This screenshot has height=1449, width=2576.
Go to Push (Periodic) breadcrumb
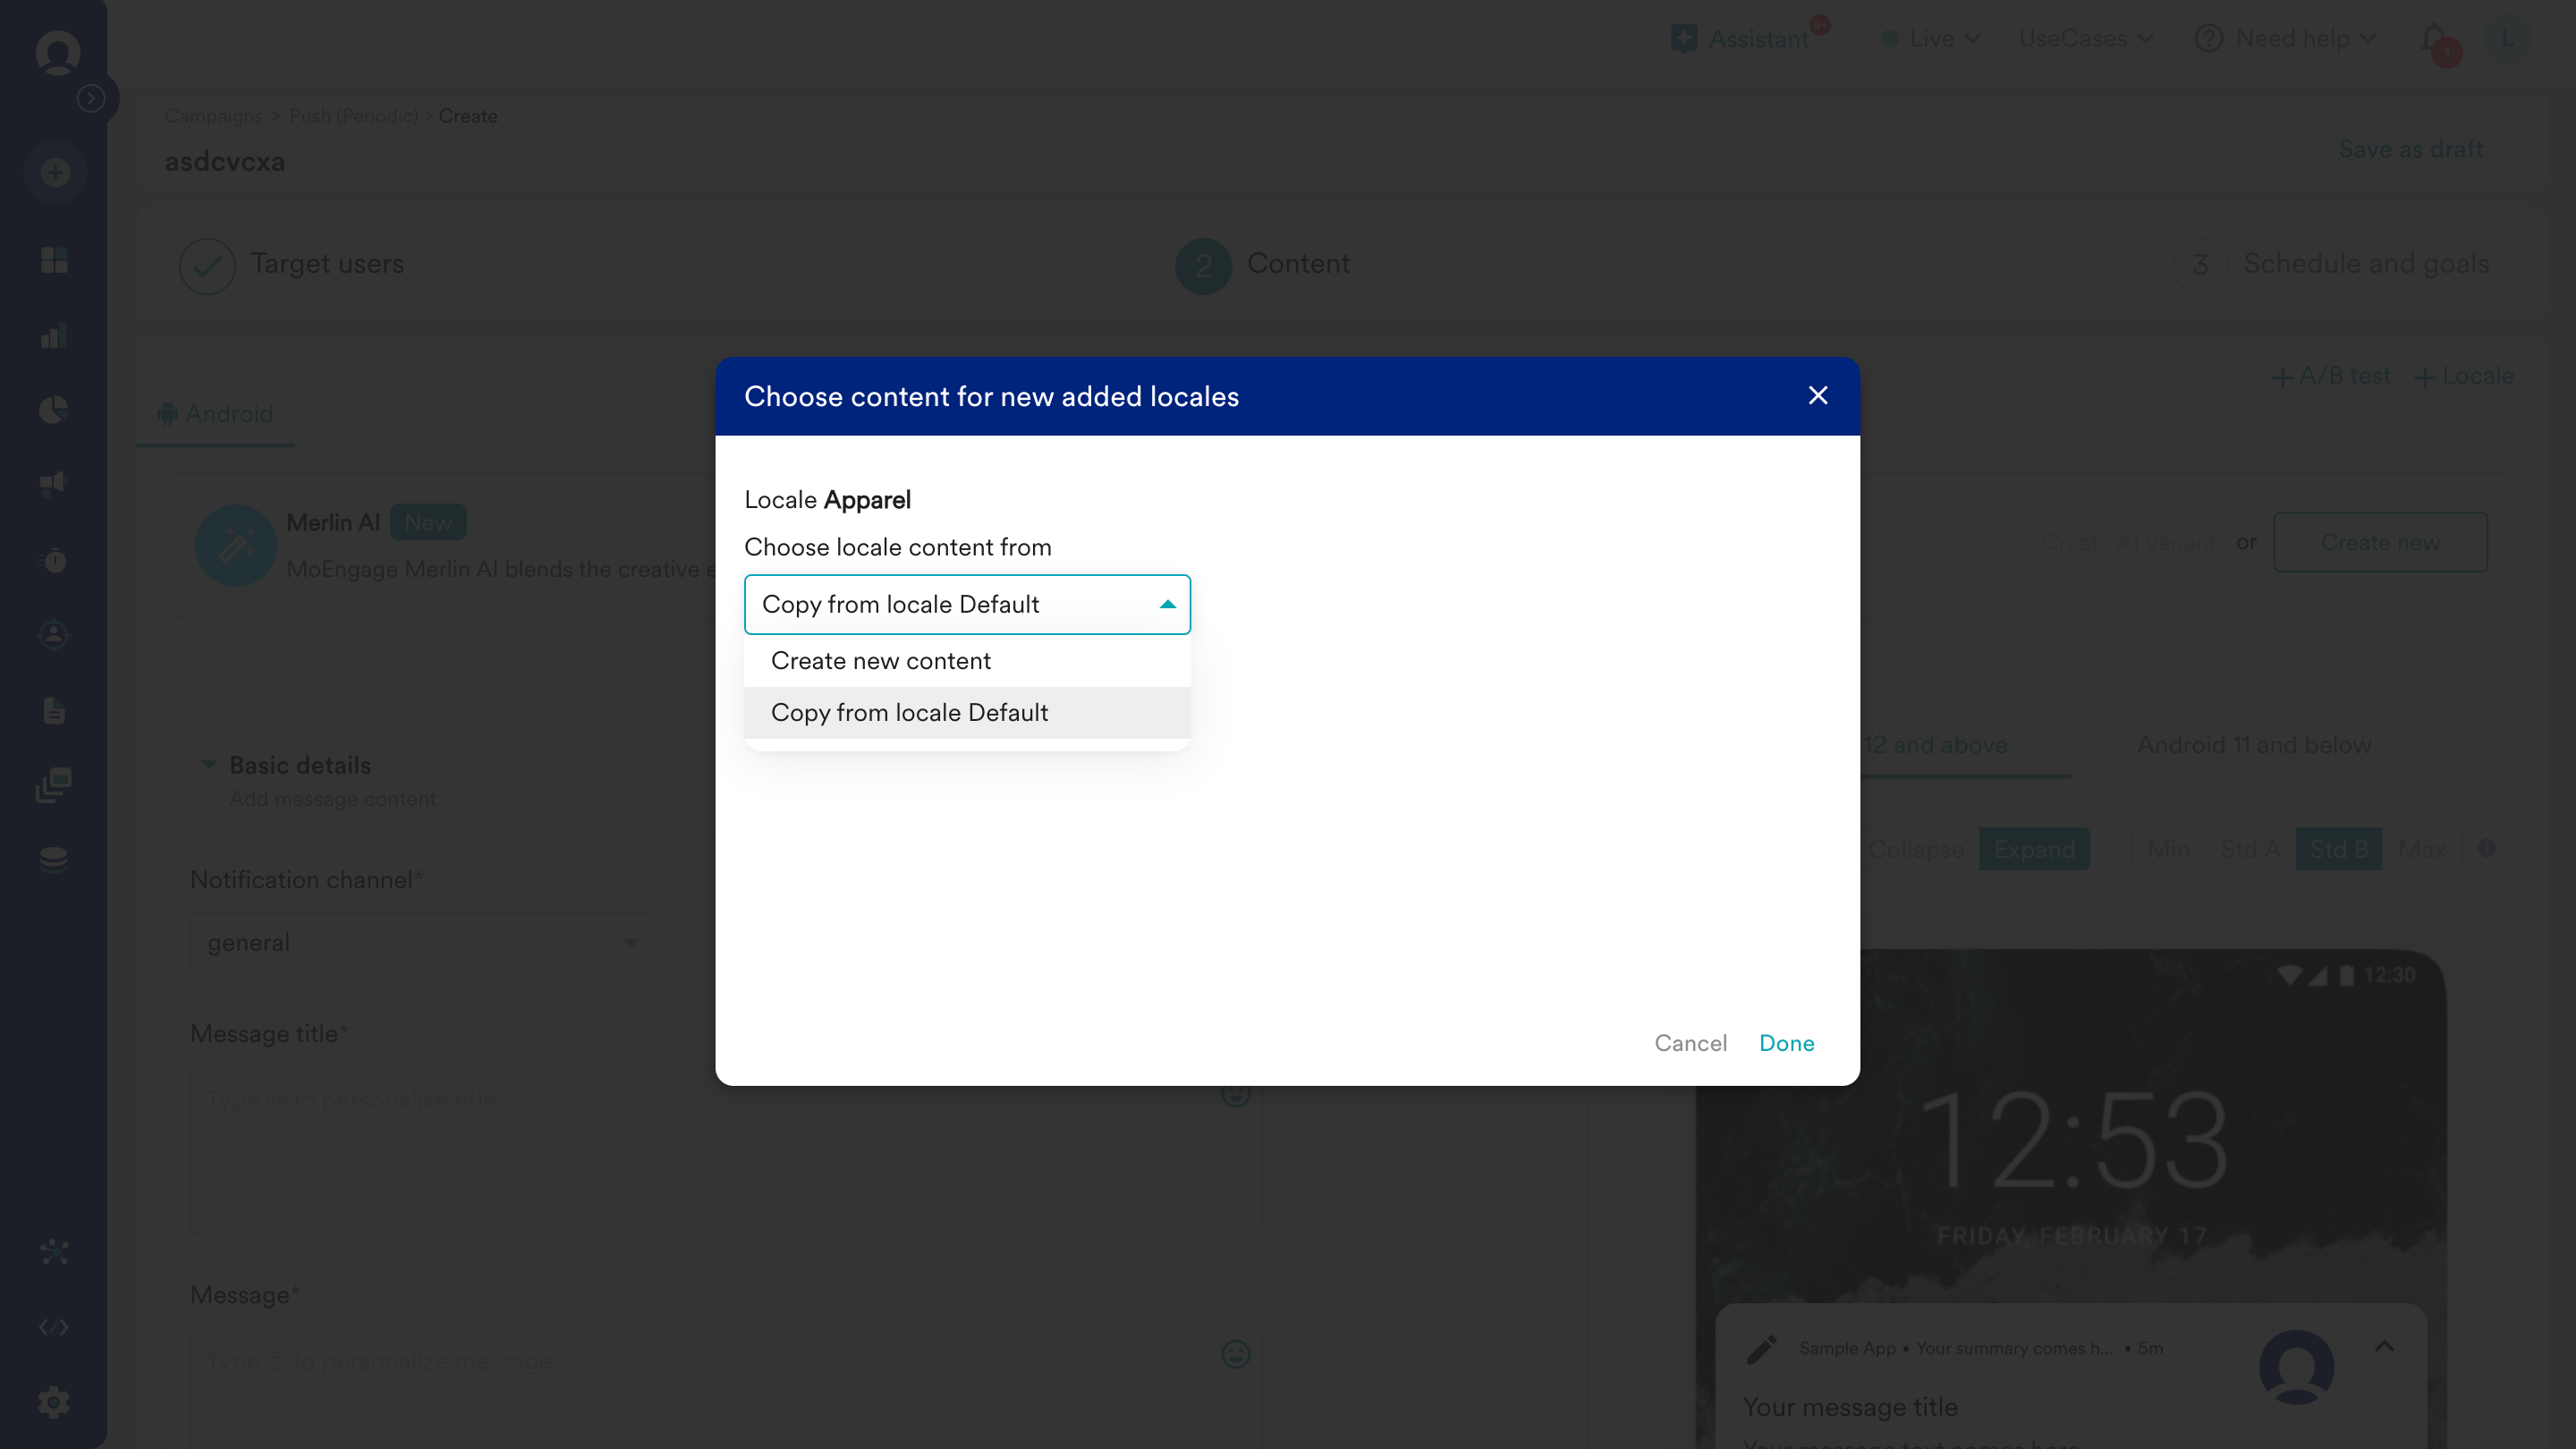(x=353, y=116)
